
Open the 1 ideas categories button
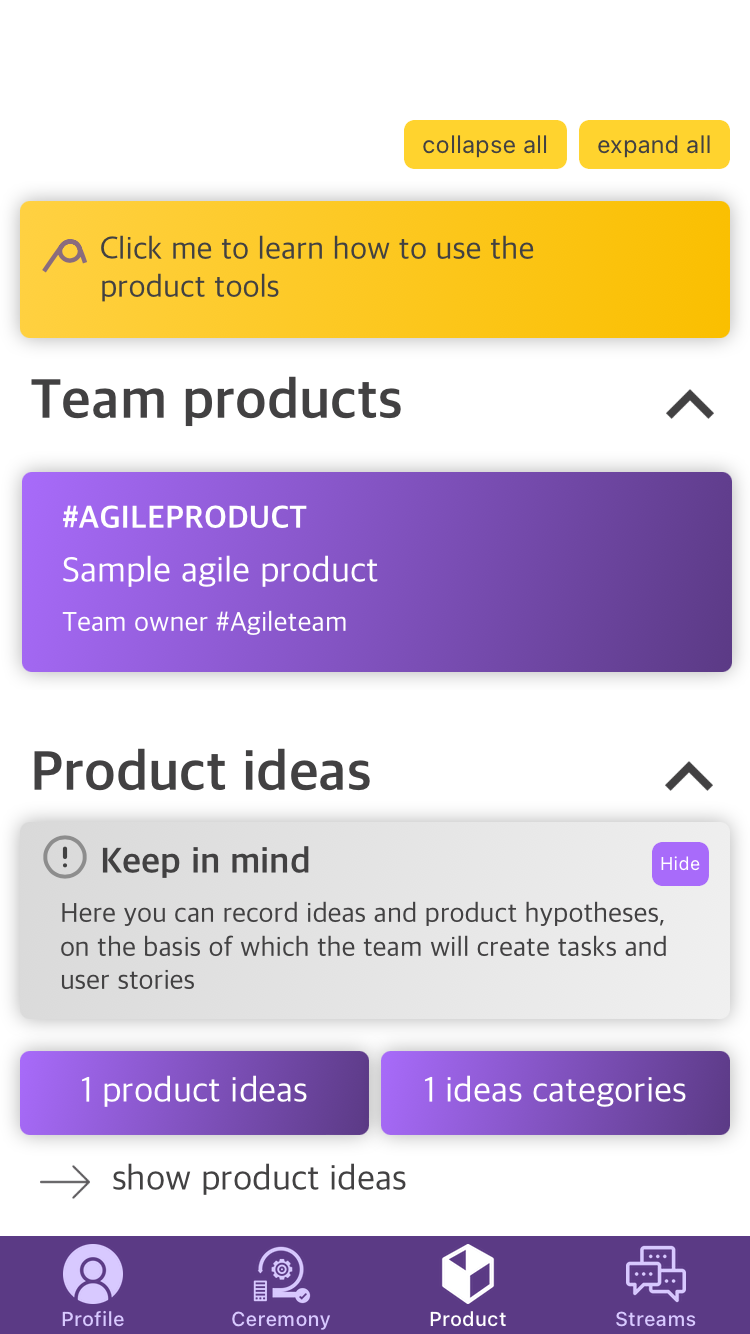coord(555,1092)
